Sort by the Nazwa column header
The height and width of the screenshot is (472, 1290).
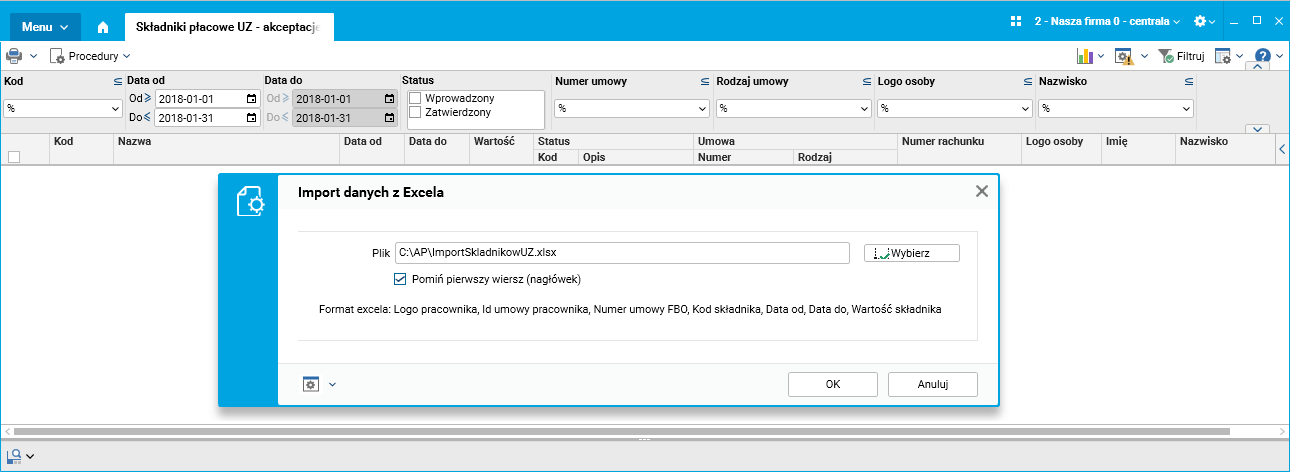[x=226, y=149]
